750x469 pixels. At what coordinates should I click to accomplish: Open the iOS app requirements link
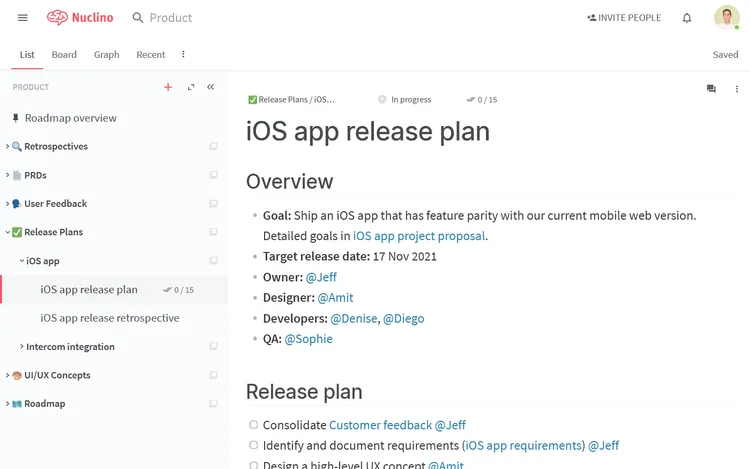(x=524, y=446)
